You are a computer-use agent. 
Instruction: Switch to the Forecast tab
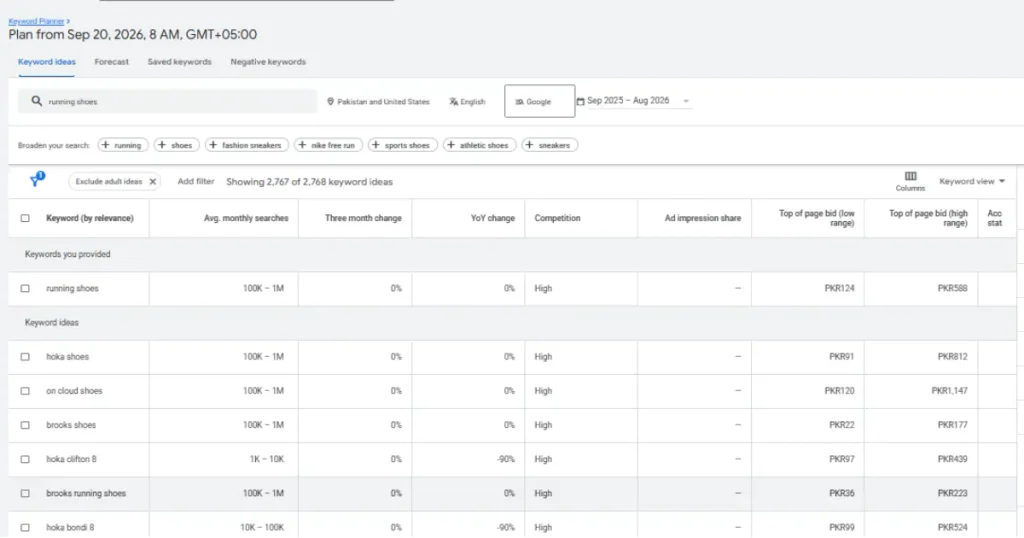pos(112,61)
